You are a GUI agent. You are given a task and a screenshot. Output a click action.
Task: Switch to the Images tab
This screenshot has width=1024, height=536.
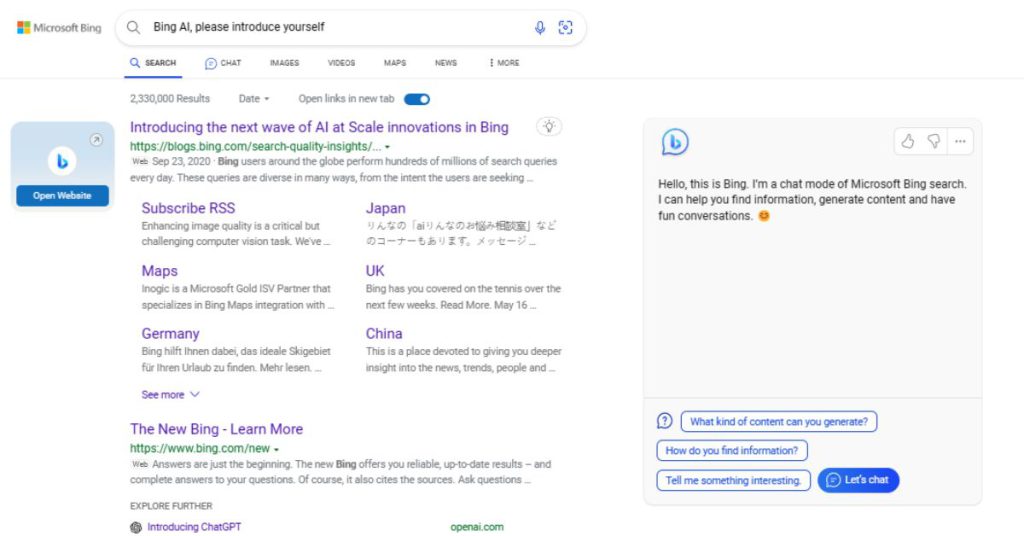284,63
